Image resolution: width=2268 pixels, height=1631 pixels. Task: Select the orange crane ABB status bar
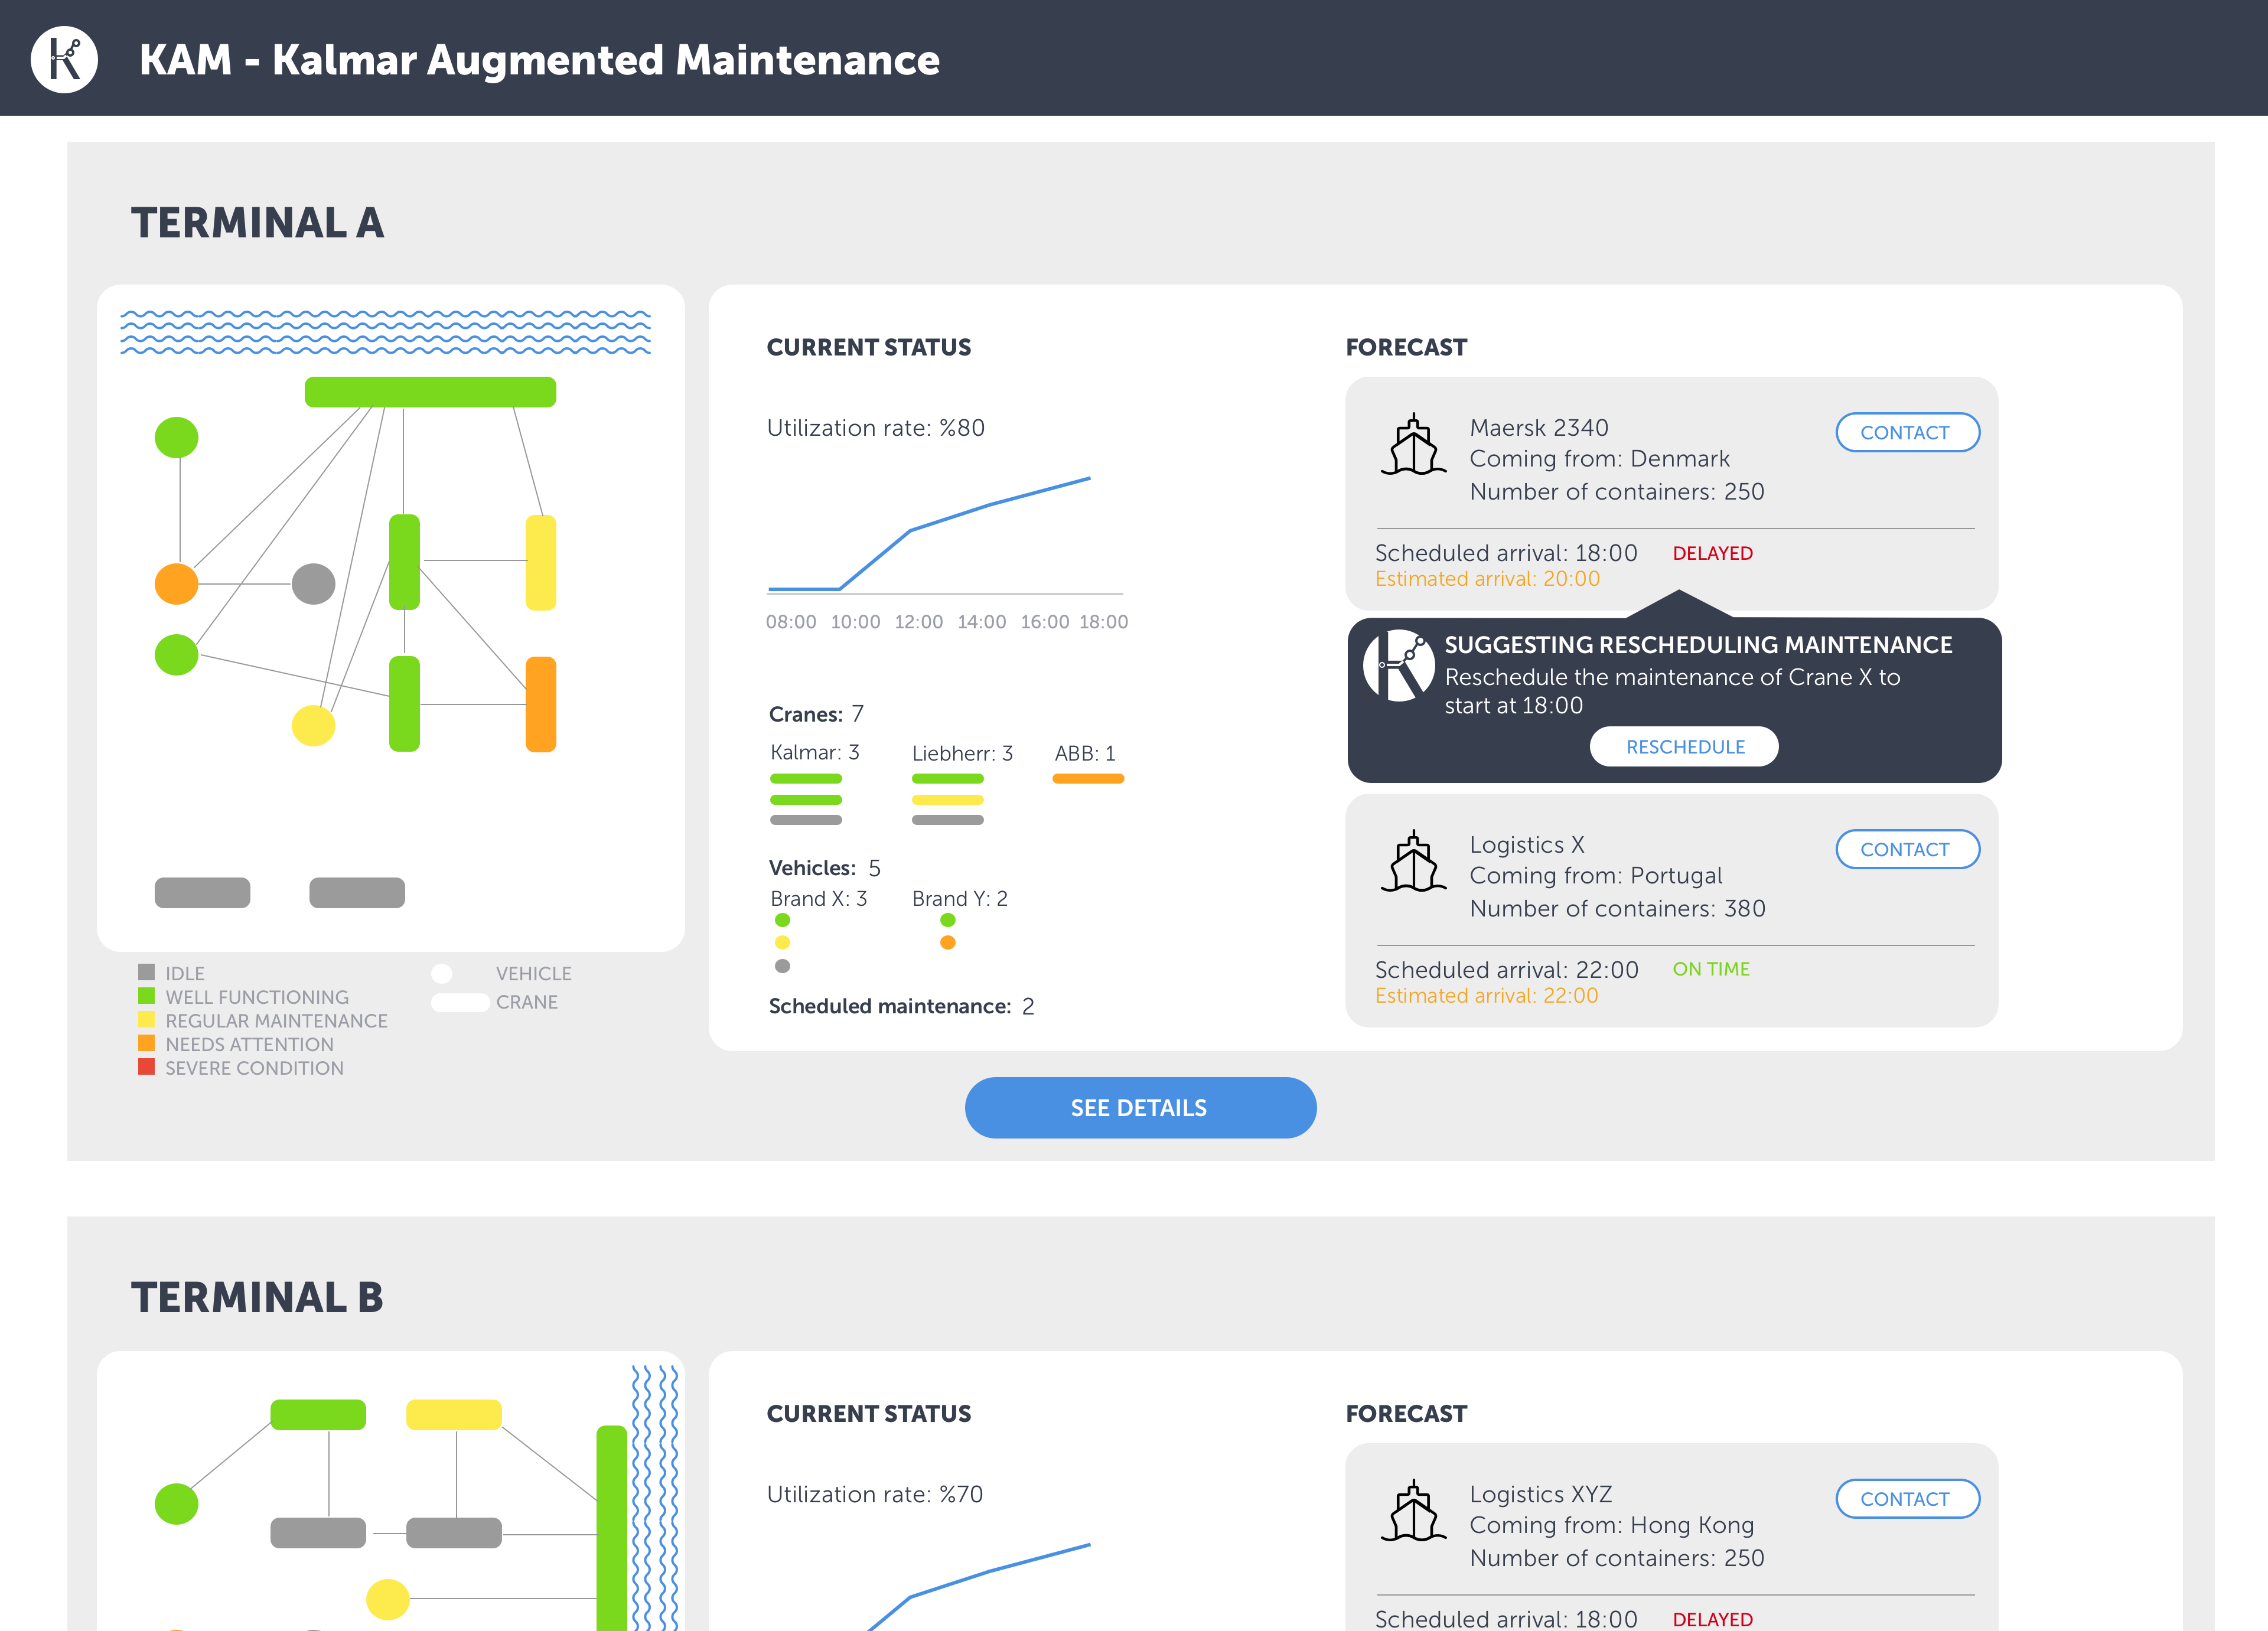pos(1088,779)
